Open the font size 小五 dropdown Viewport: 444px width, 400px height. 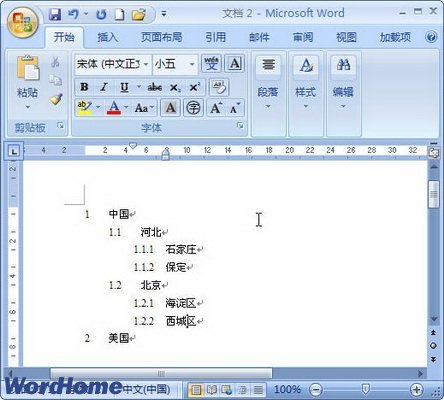point(192,64)
